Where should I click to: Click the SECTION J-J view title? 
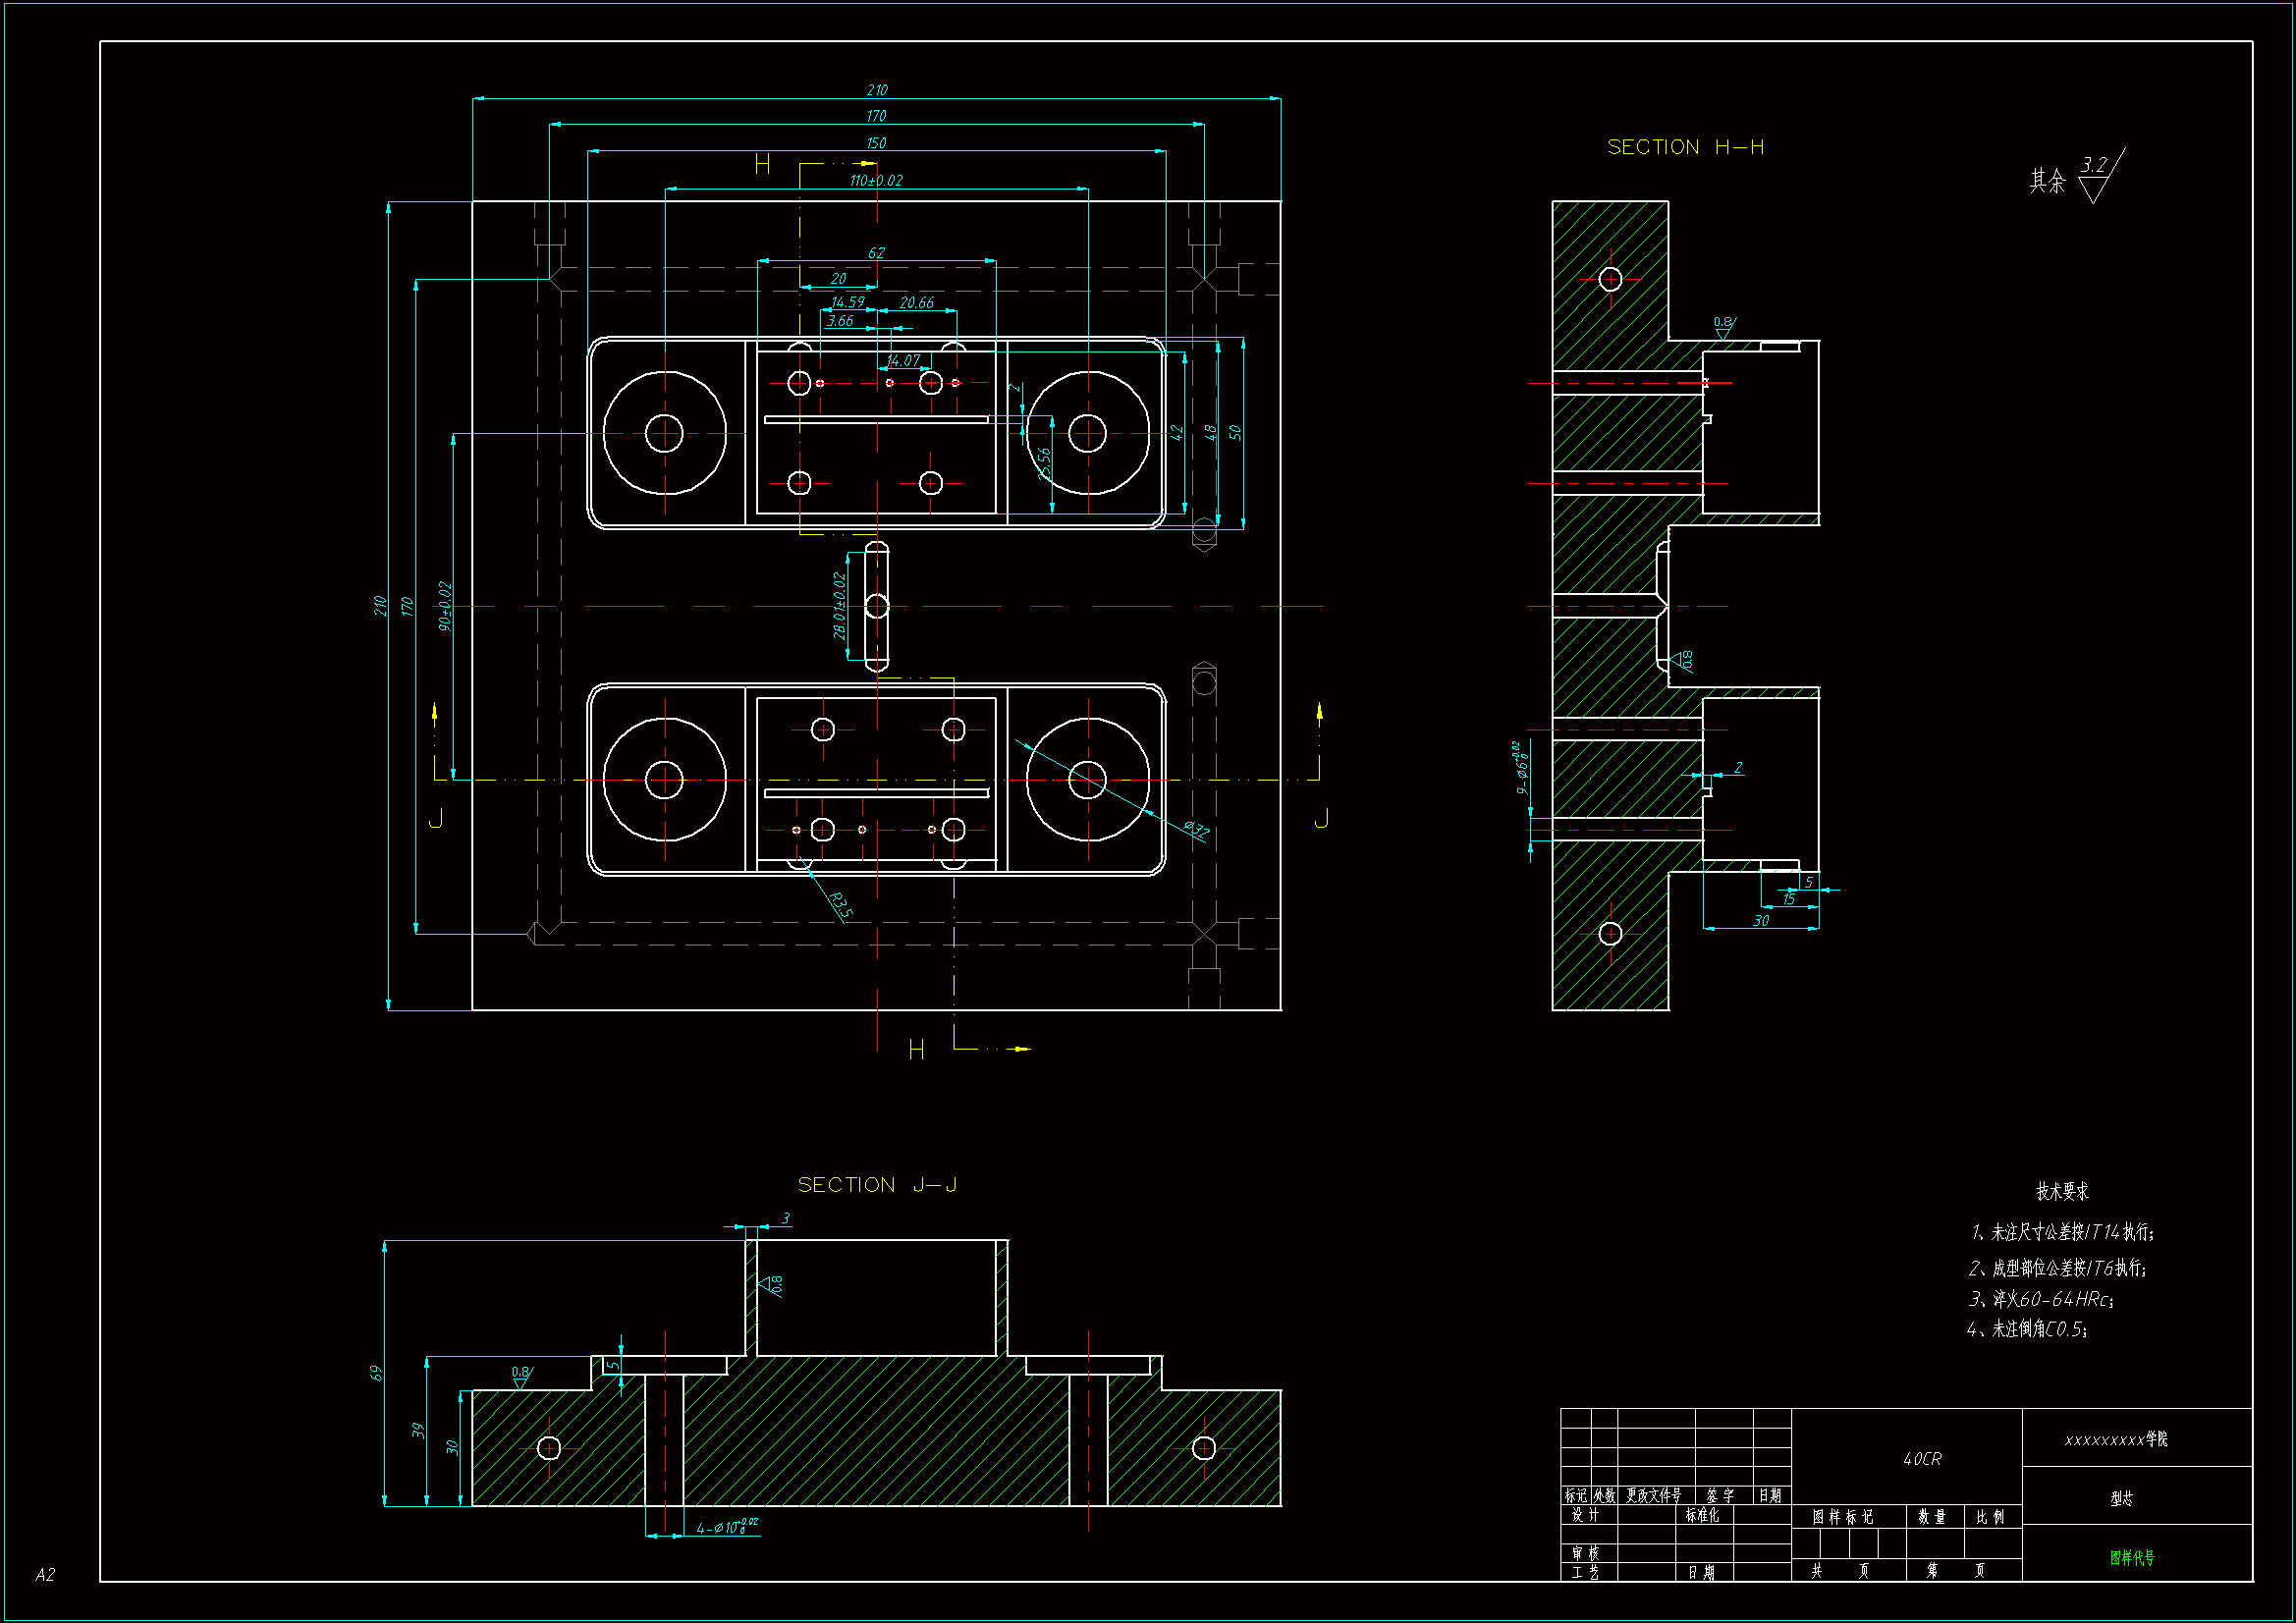[877, 1185]
